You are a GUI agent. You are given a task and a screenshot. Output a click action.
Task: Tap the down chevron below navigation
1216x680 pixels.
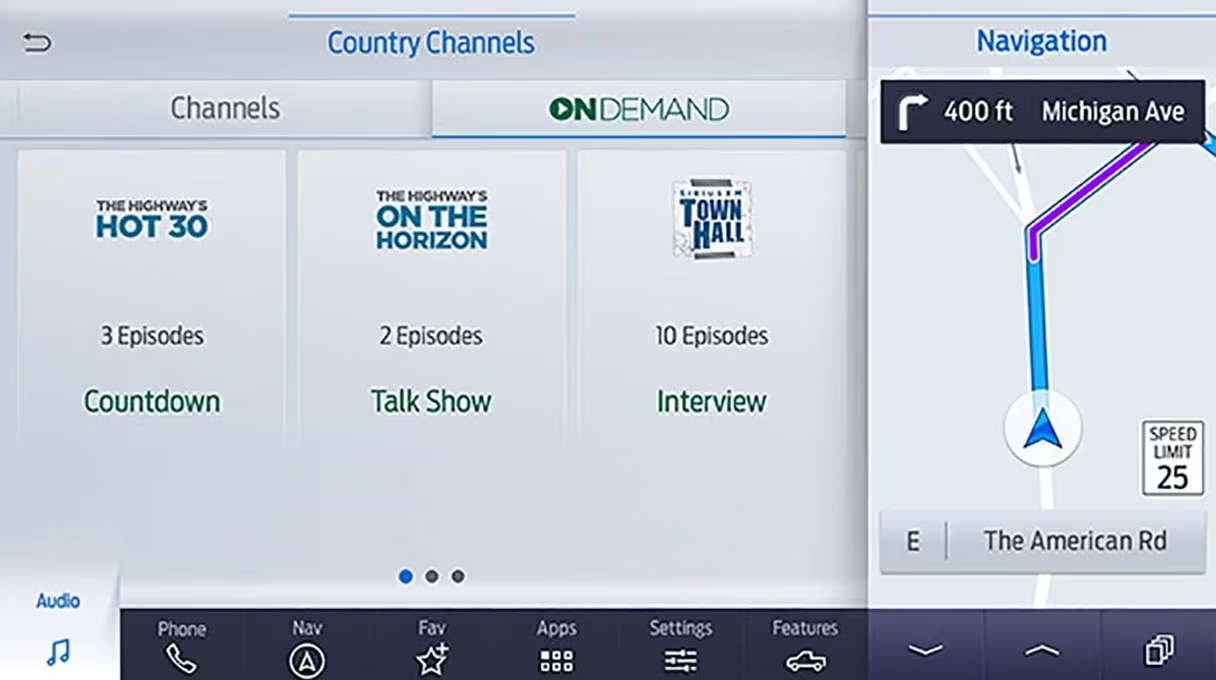click(x=926, y=650)
